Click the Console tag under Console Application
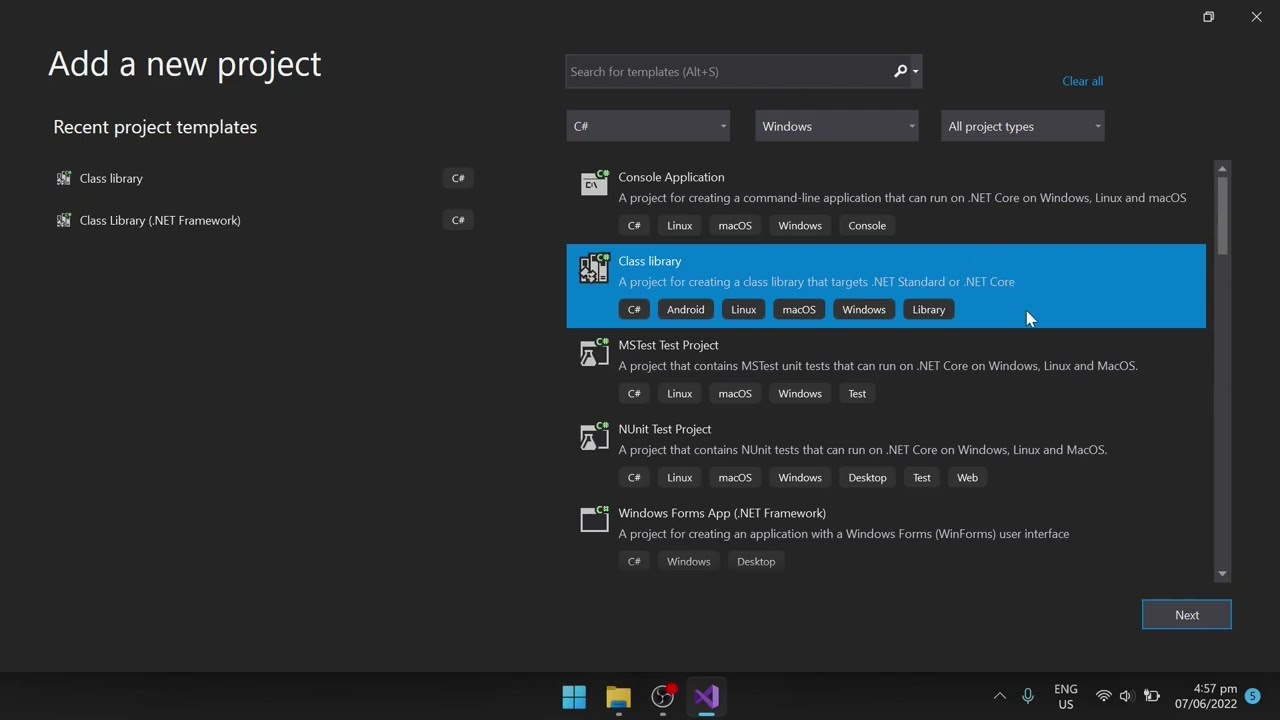This screenshot has height=720, width=1280. pyautogui.click(x=867, y=226)
